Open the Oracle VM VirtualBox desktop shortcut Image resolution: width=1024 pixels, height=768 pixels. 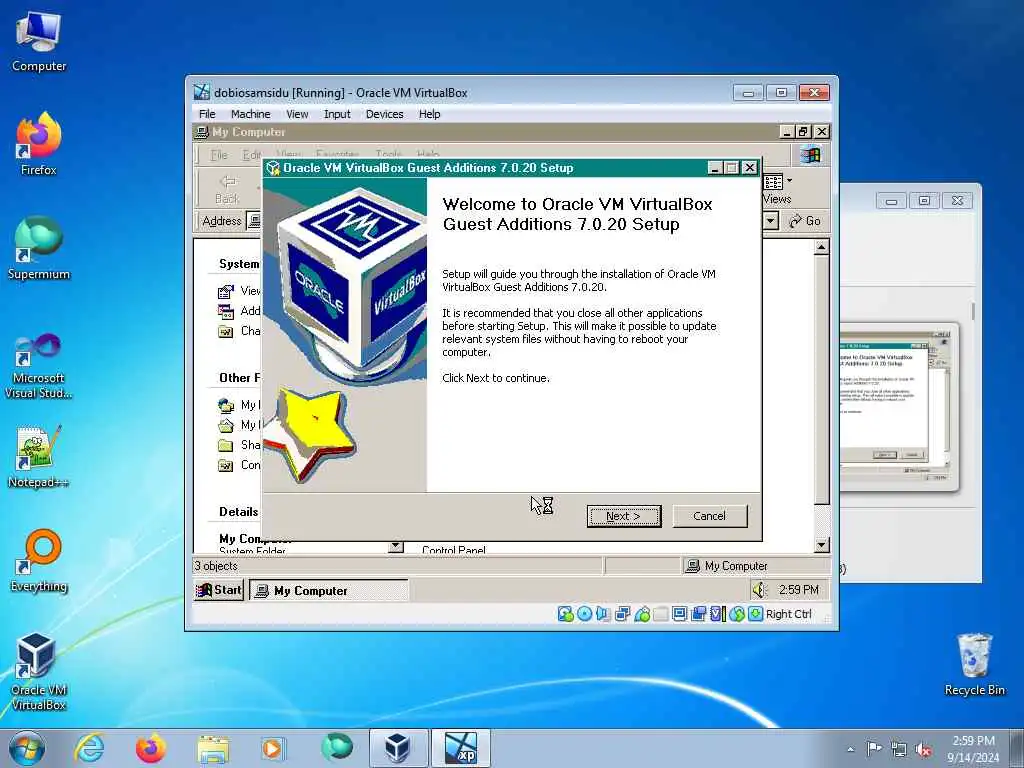[x=39, y=671]
